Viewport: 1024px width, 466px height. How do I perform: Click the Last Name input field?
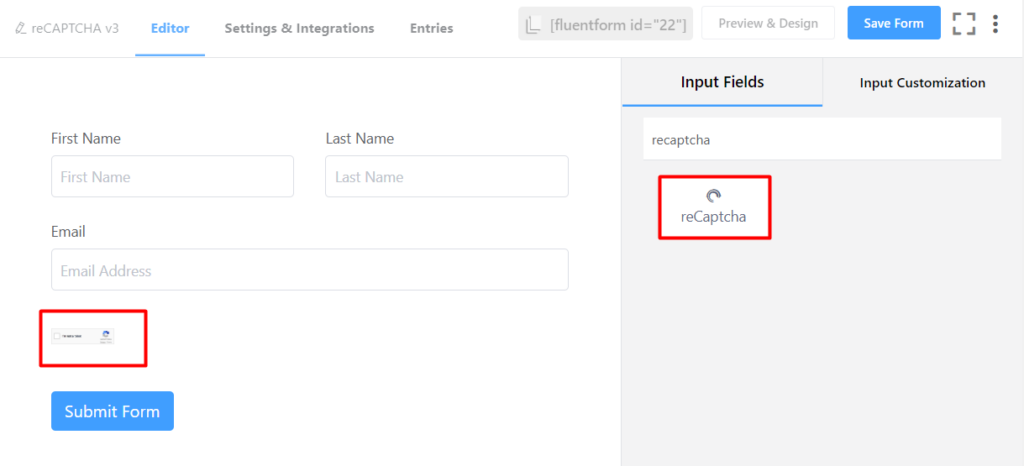pos(447,176)
